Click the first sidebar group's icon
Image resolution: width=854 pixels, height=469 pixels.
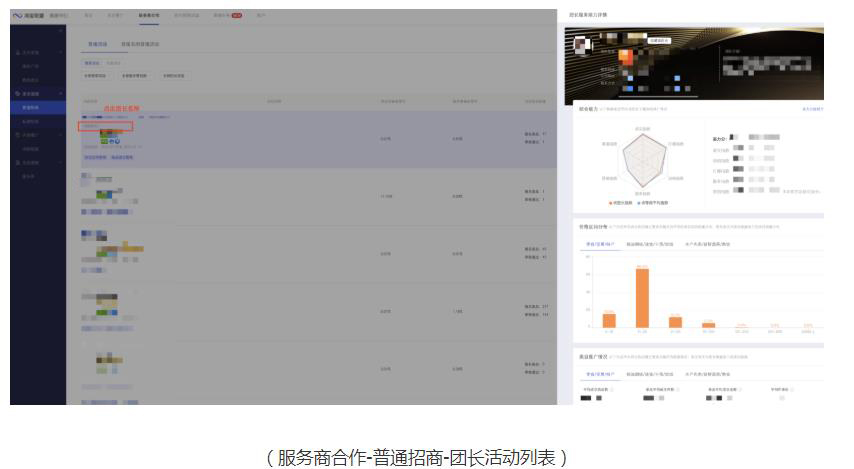point(17,52)
